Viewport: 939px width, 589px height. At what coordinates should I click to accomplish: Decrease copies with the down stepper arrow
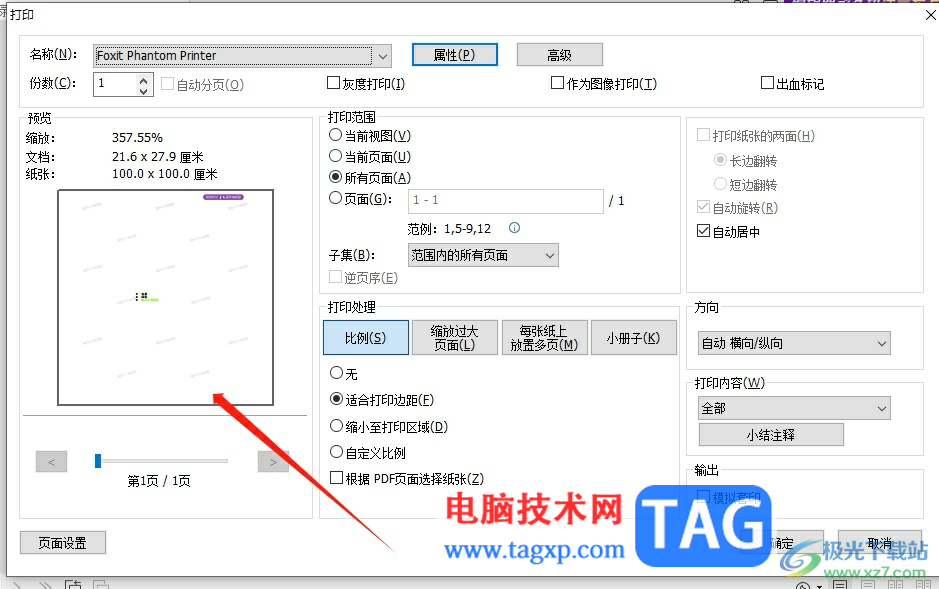144,90
